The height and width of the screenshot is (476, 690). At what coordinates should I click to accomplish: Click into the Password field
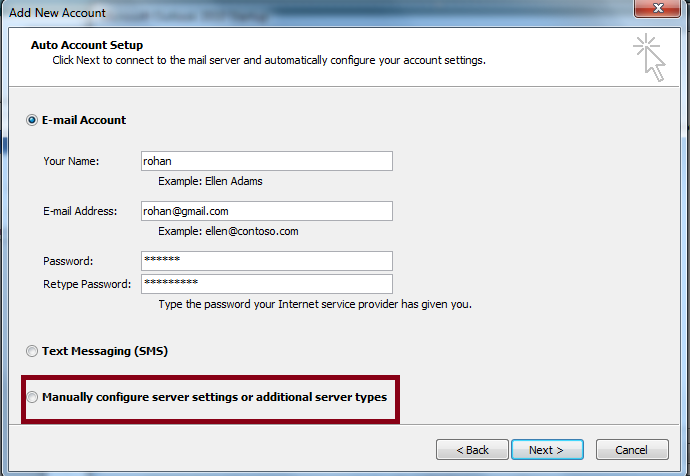pyautogui.click(x=267, y=261)
